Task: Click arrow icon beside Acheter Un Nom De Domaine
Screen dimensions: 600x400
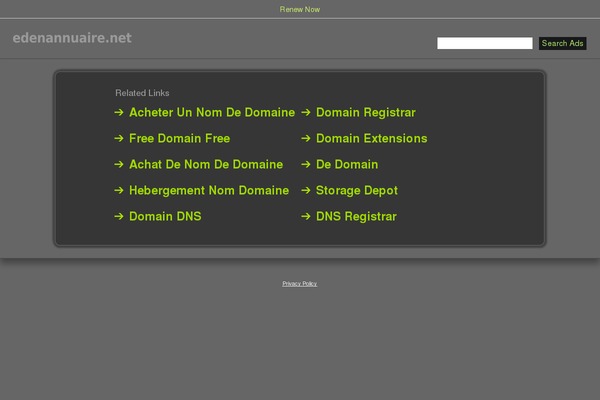Action: coord(119,112)
